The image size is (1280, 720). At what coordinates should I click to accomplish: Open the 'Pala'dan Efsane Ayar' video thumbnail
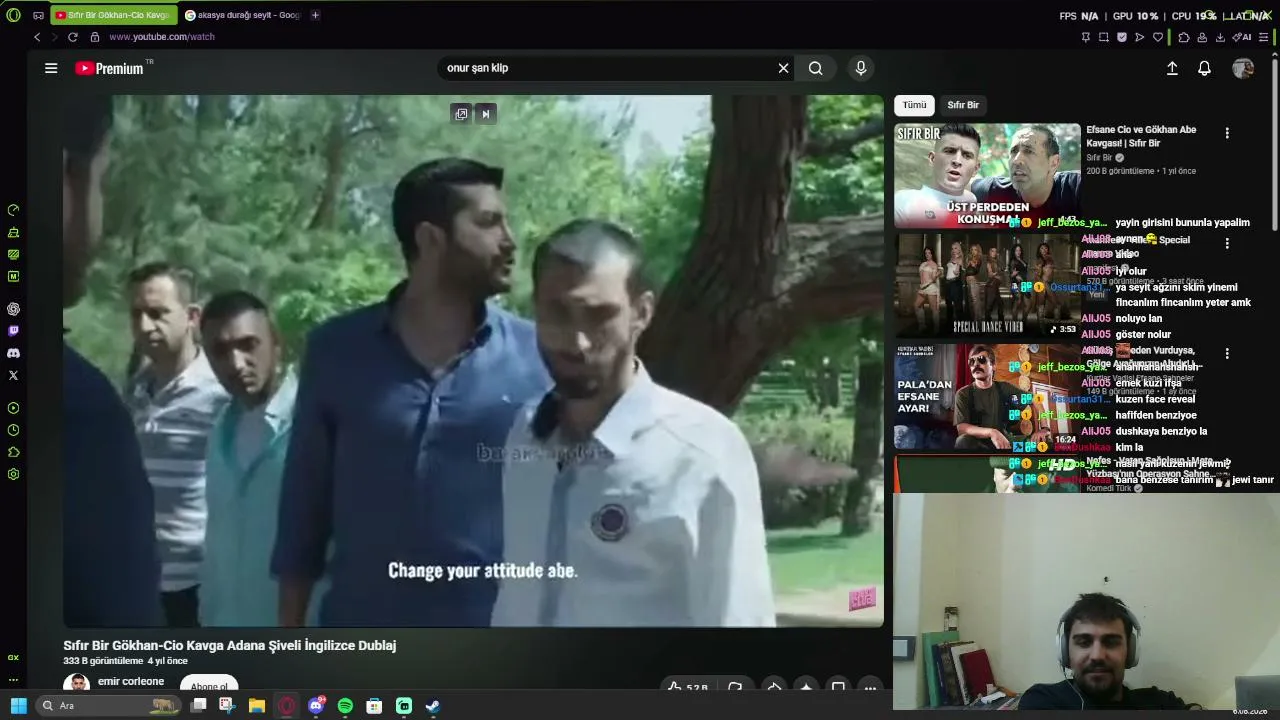[x=987, y=397]
